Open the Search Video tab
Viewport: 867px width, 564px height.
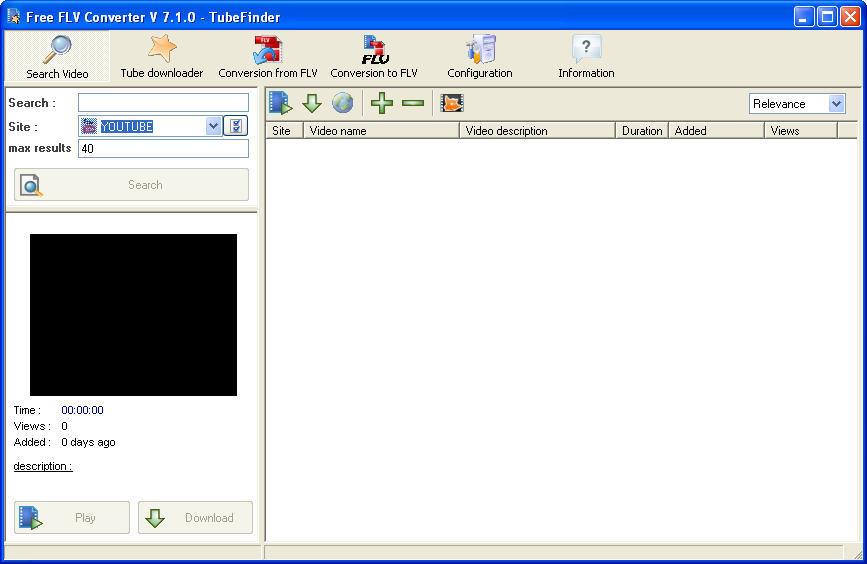tap(58, 57)
